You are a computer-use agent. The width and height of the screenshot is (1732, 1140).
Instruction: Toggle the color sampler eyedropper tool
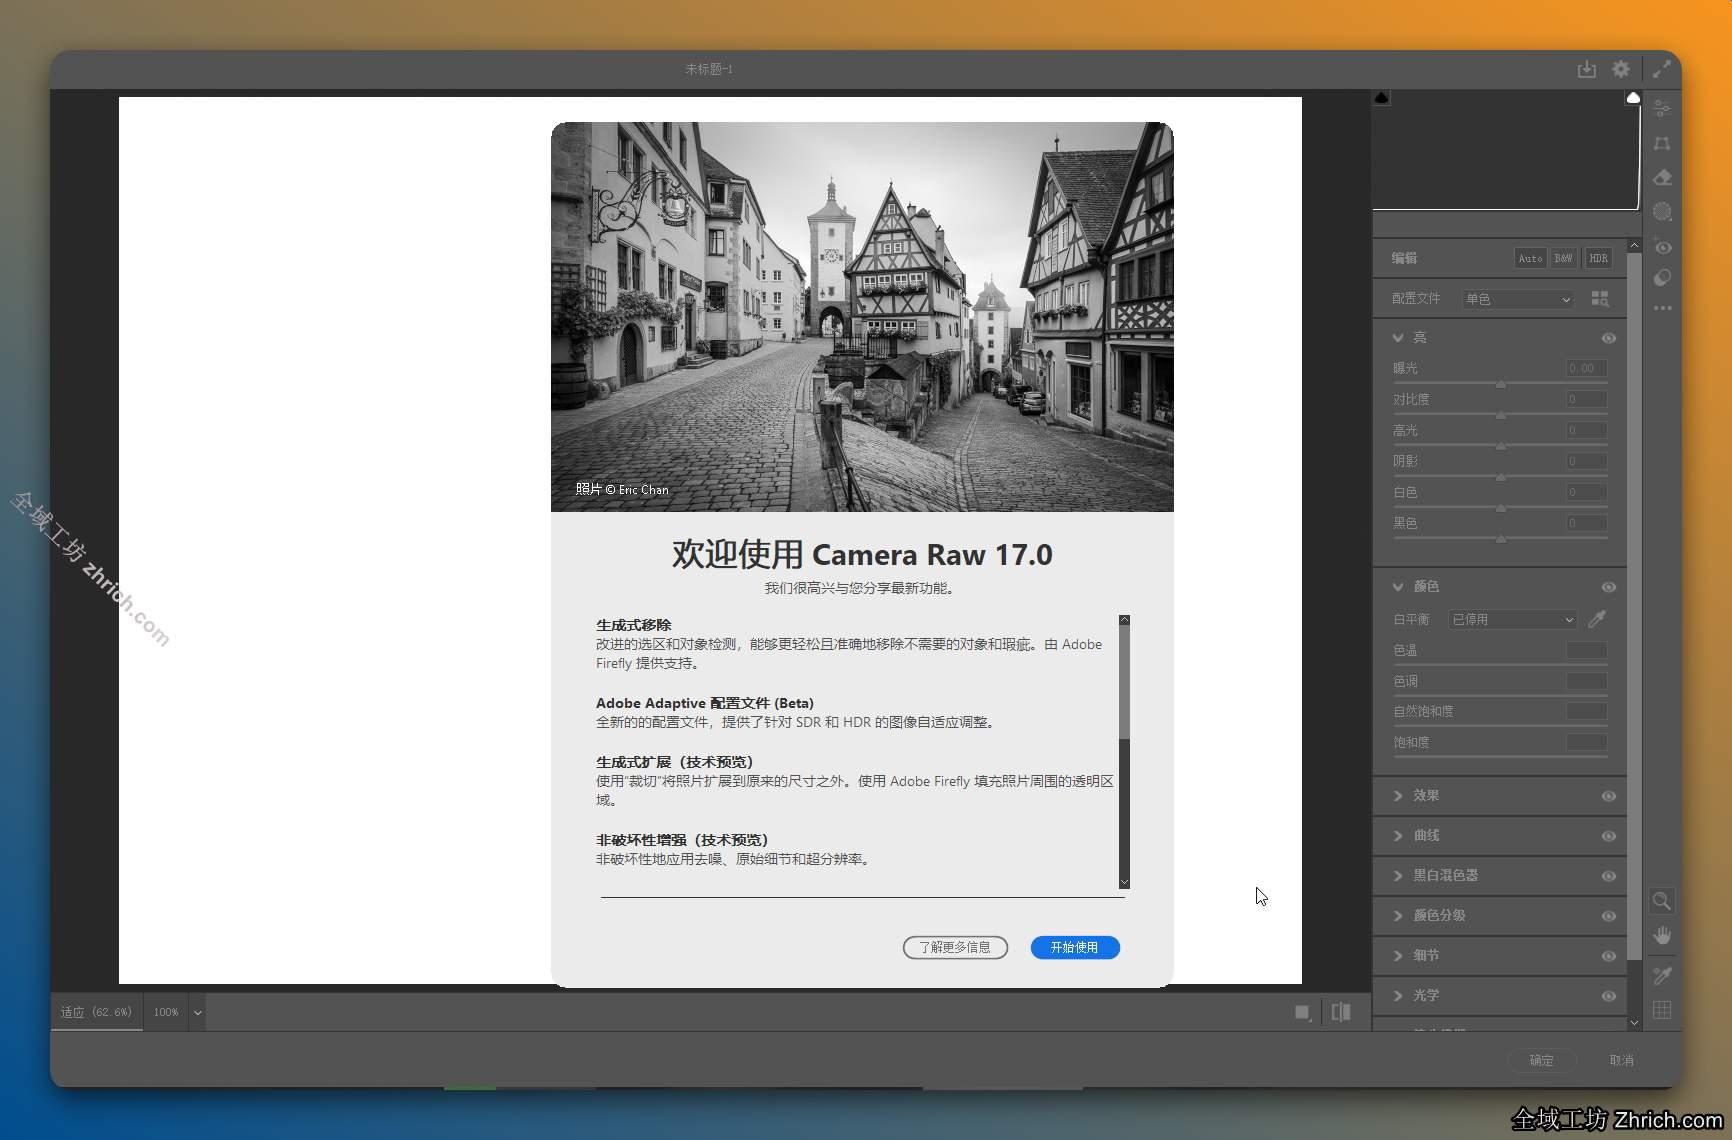click(1662, 975)
